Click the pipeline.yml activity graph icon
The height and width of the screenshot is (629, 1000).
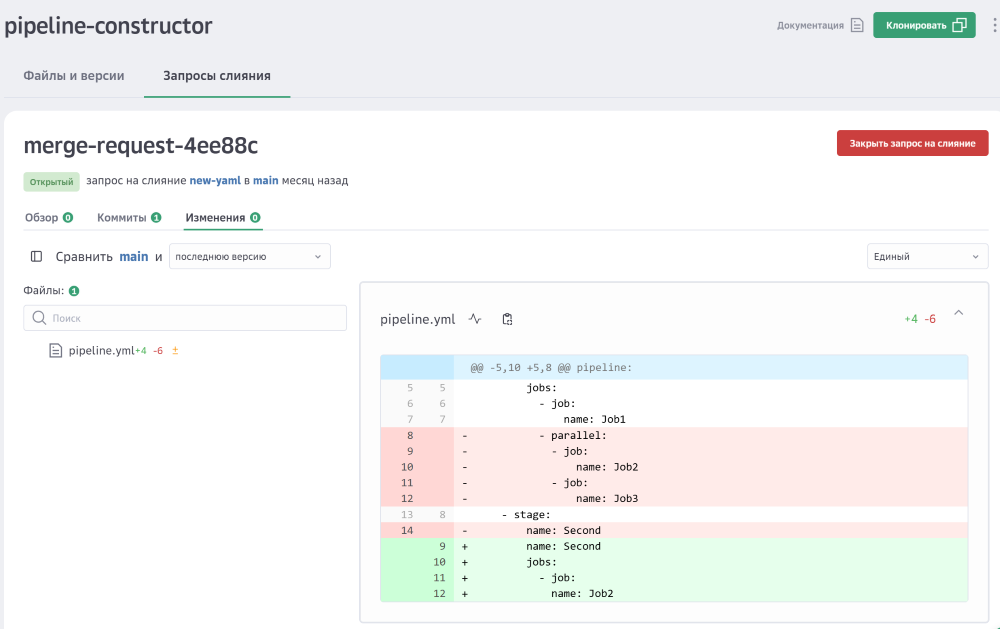click(475, 319)
